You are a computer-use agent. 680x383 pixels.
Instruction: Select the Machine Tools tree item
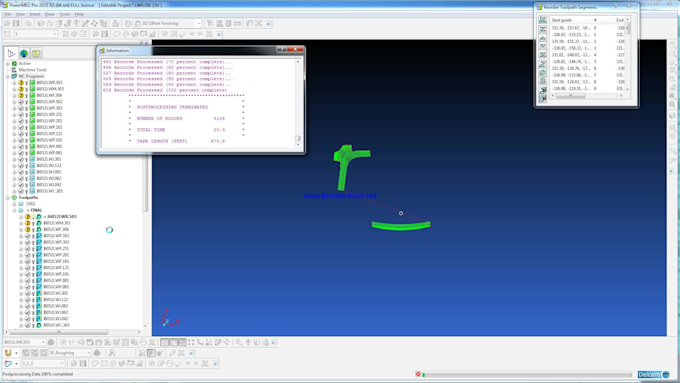(x=33, y=70)
